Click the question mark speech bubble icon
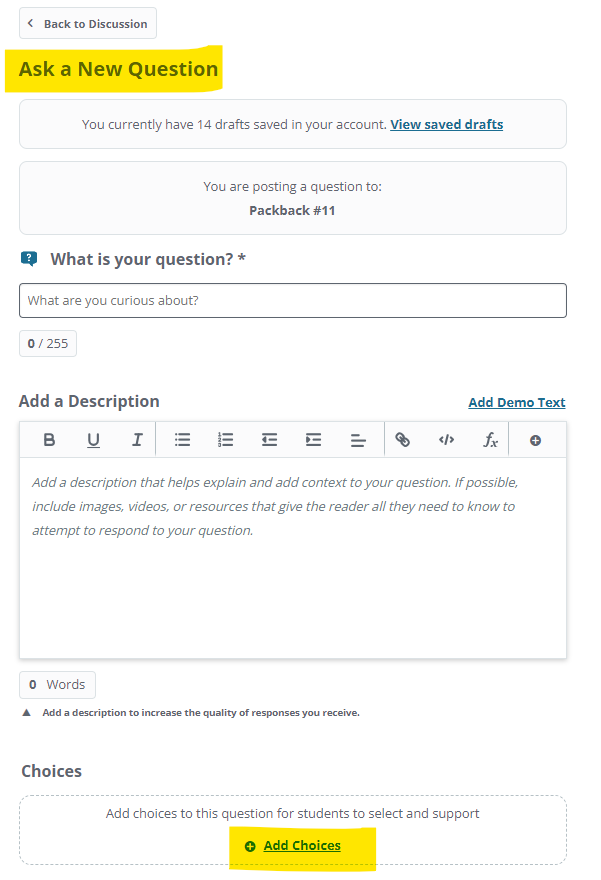 click(x=29, y=258)
